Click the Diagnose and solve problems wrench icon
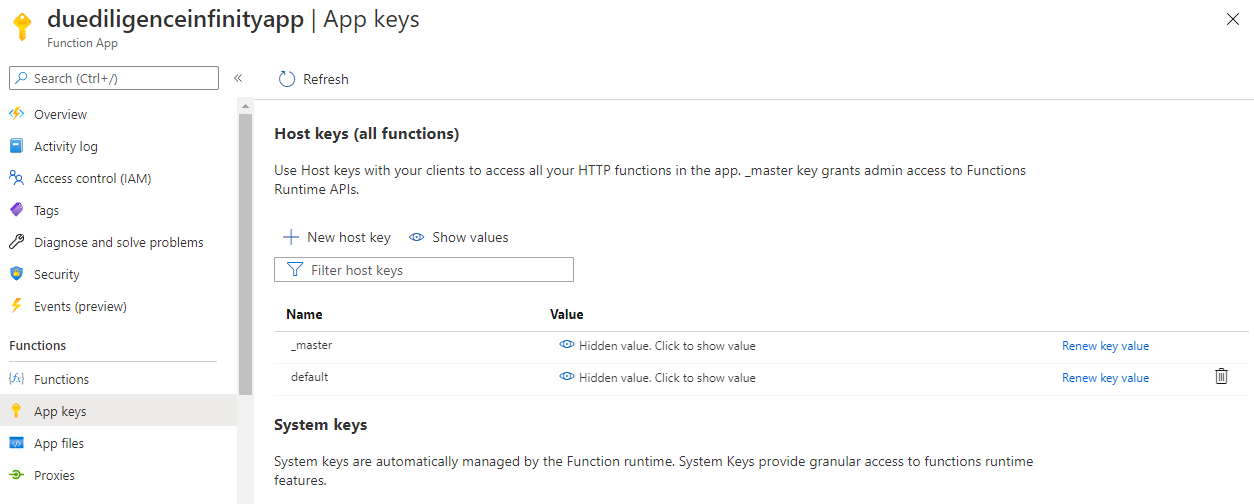Screen dimensions: 1254x504 [x=16, y=242]
